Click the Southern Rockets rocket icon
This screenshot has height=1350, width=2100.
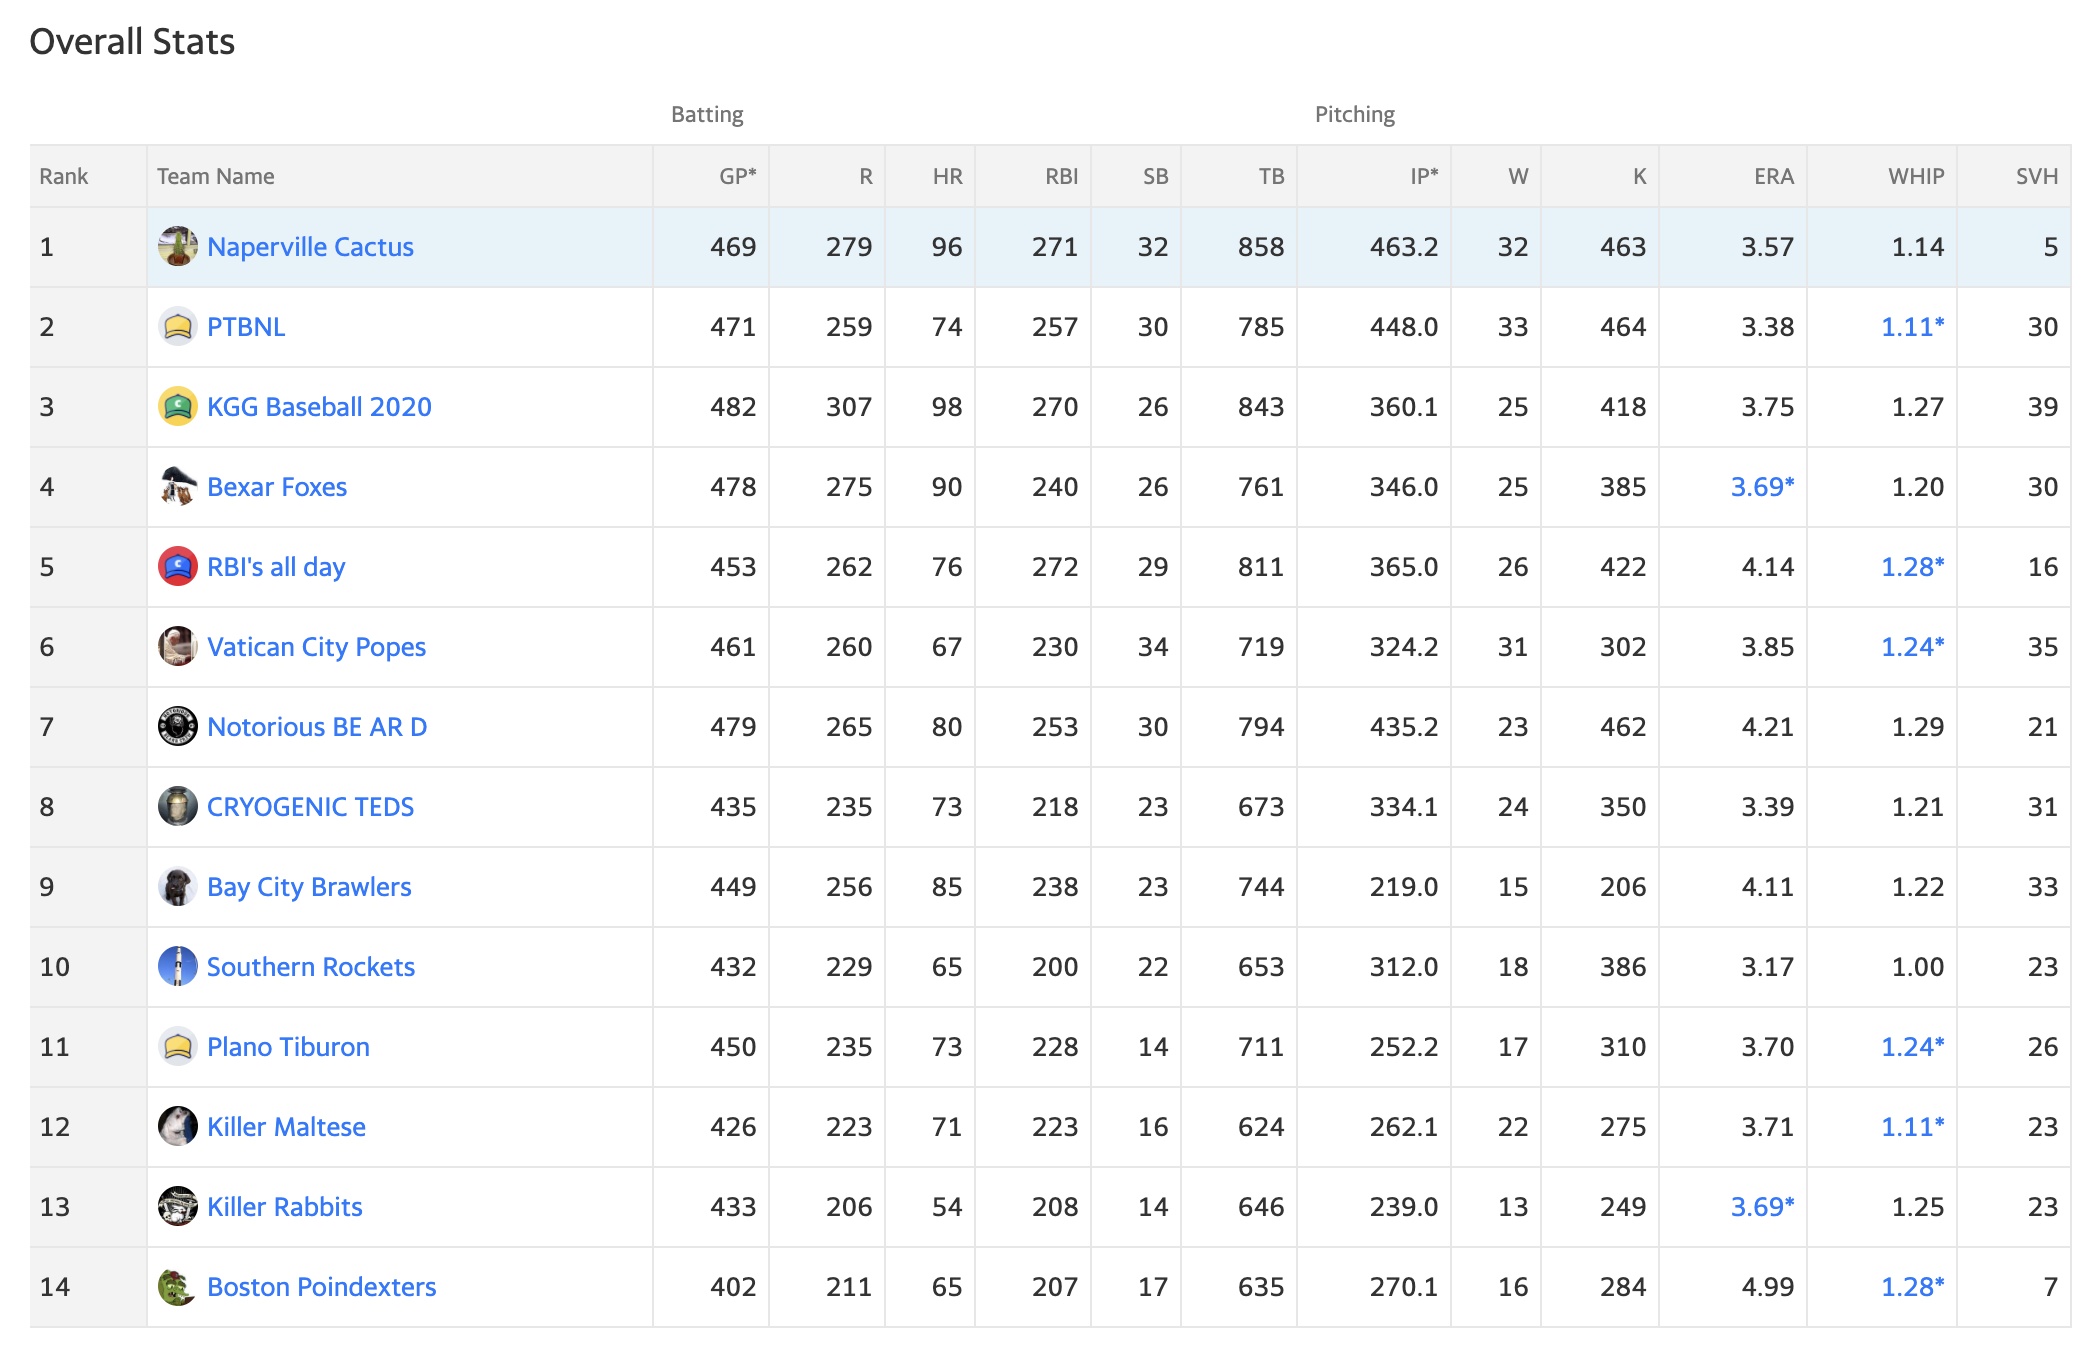pyautogui.click(x=178, y=966)
